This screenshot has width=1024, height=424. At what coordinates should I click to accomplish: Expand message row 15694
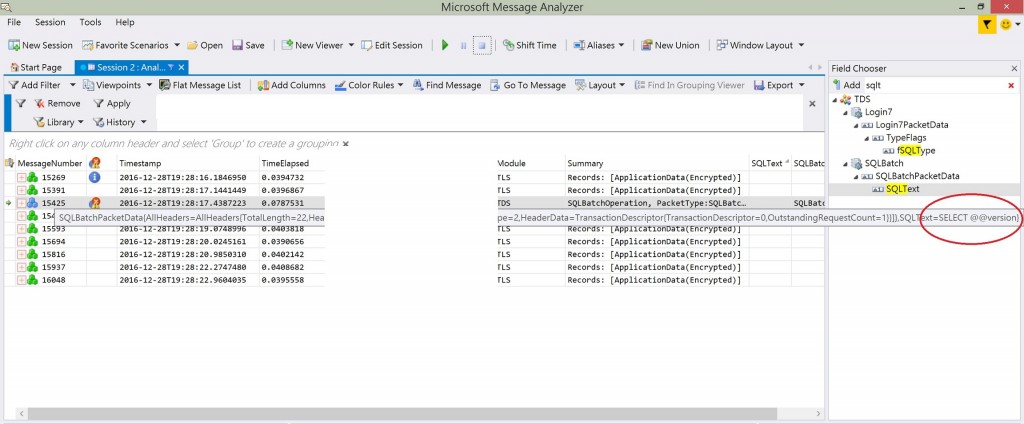[21, 242]
